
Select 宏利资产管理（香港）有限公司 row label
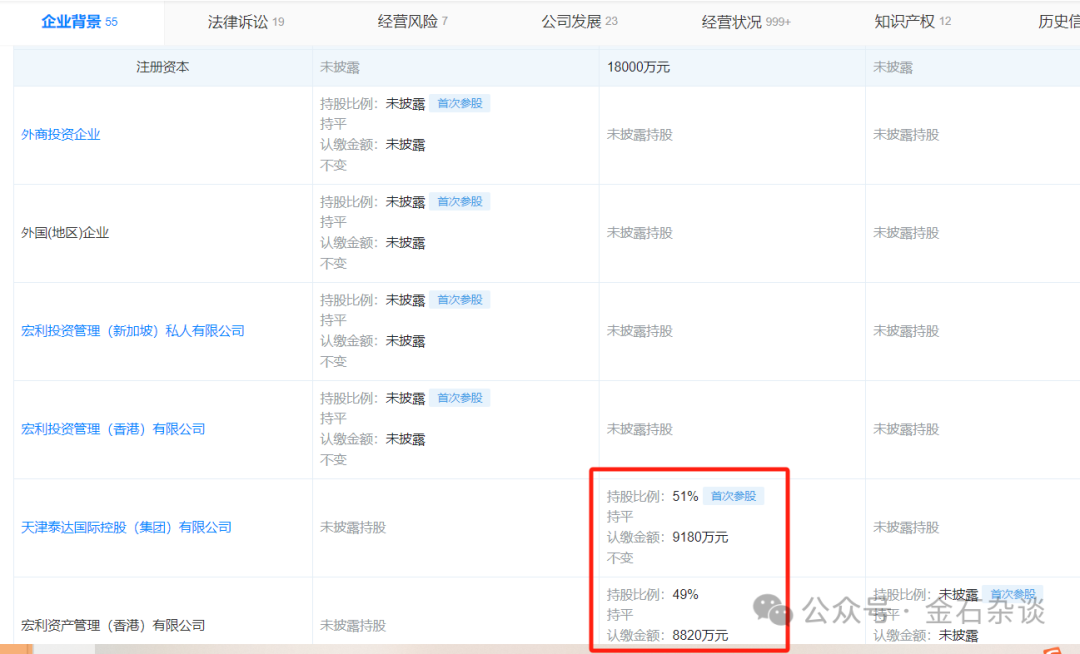tap(113, 625)
